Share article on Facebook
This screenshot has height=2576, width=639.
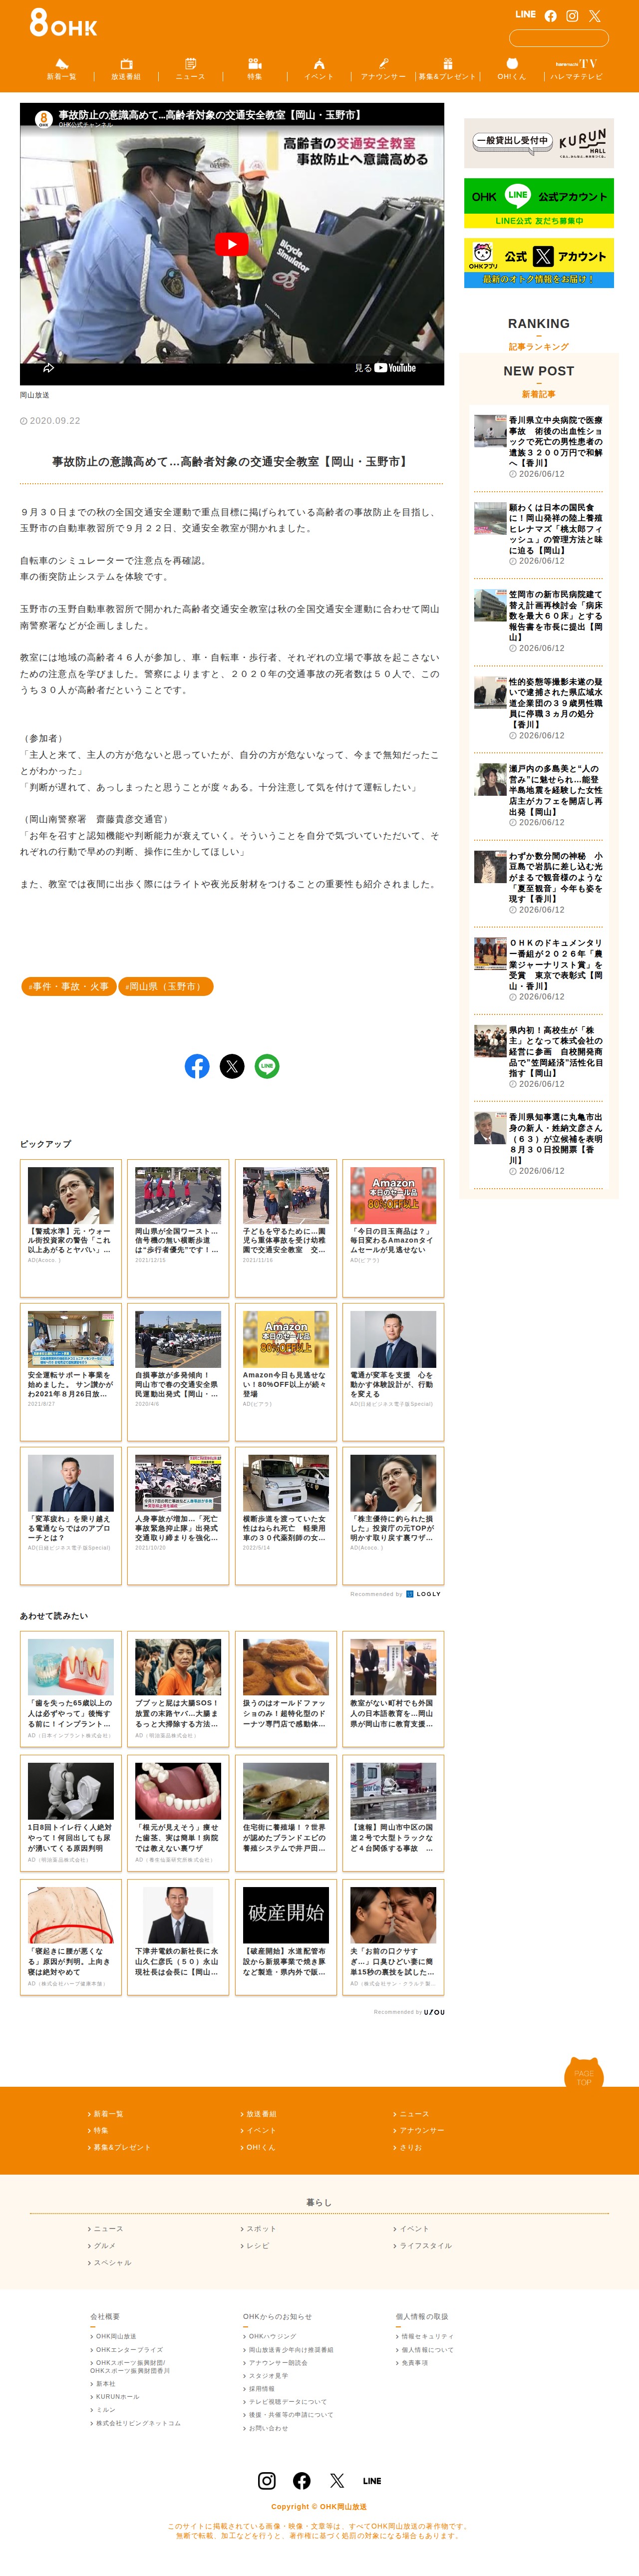click(197, 1066)
